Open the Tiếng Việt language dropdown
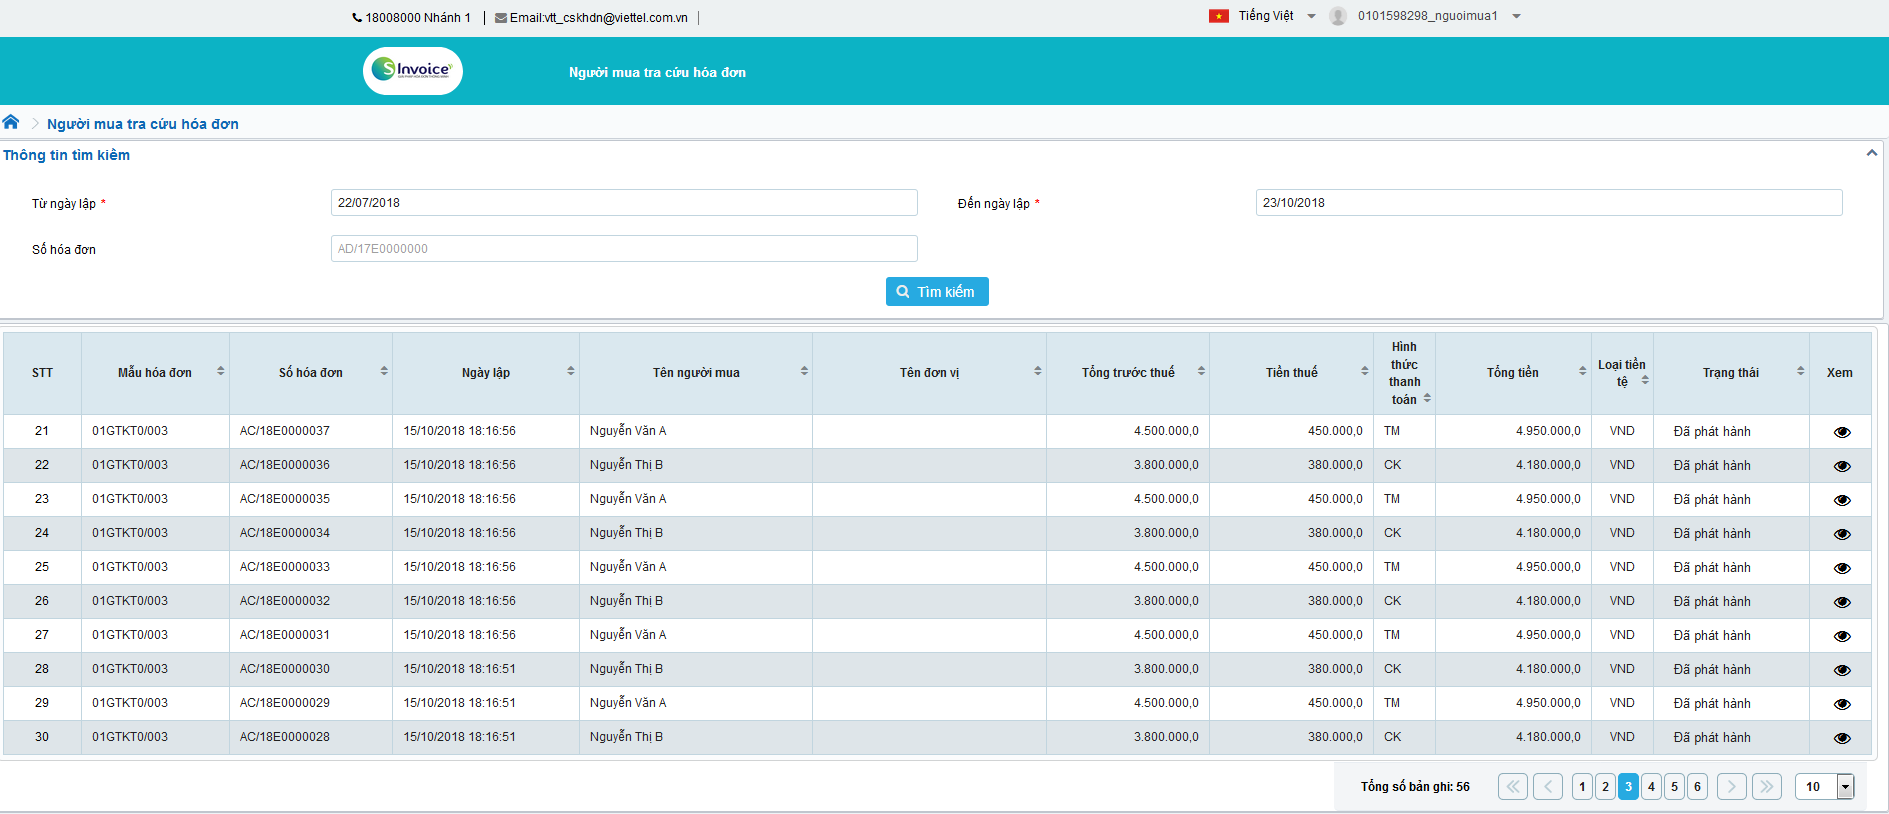Image resolution: width=1889 pixels, height=814 pixels. (1264, 16)
